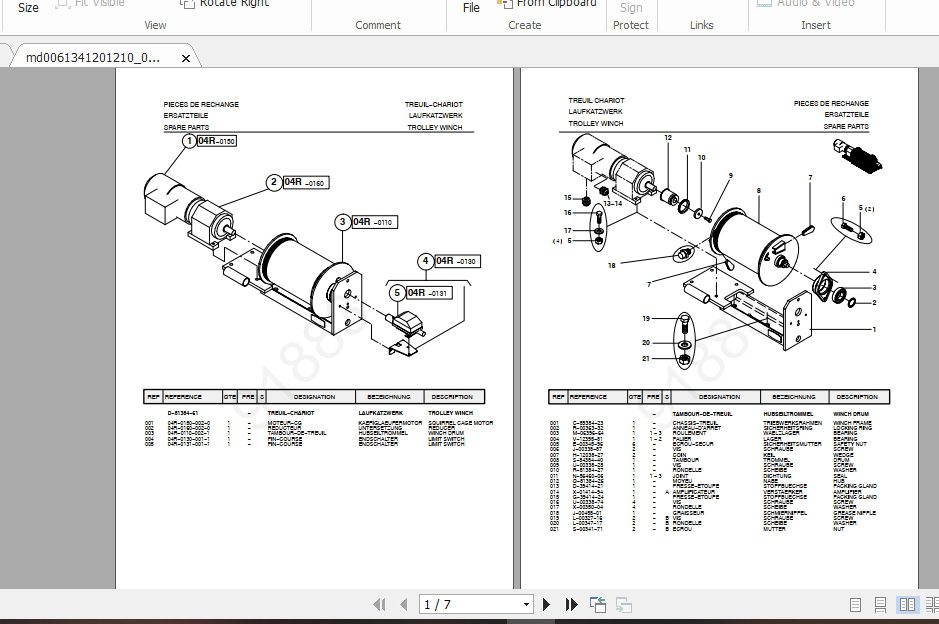Screen dimensions: 939x624
Task: Toggle Facing page display mode
Action: pyautogui.click(x=906, y=605)
